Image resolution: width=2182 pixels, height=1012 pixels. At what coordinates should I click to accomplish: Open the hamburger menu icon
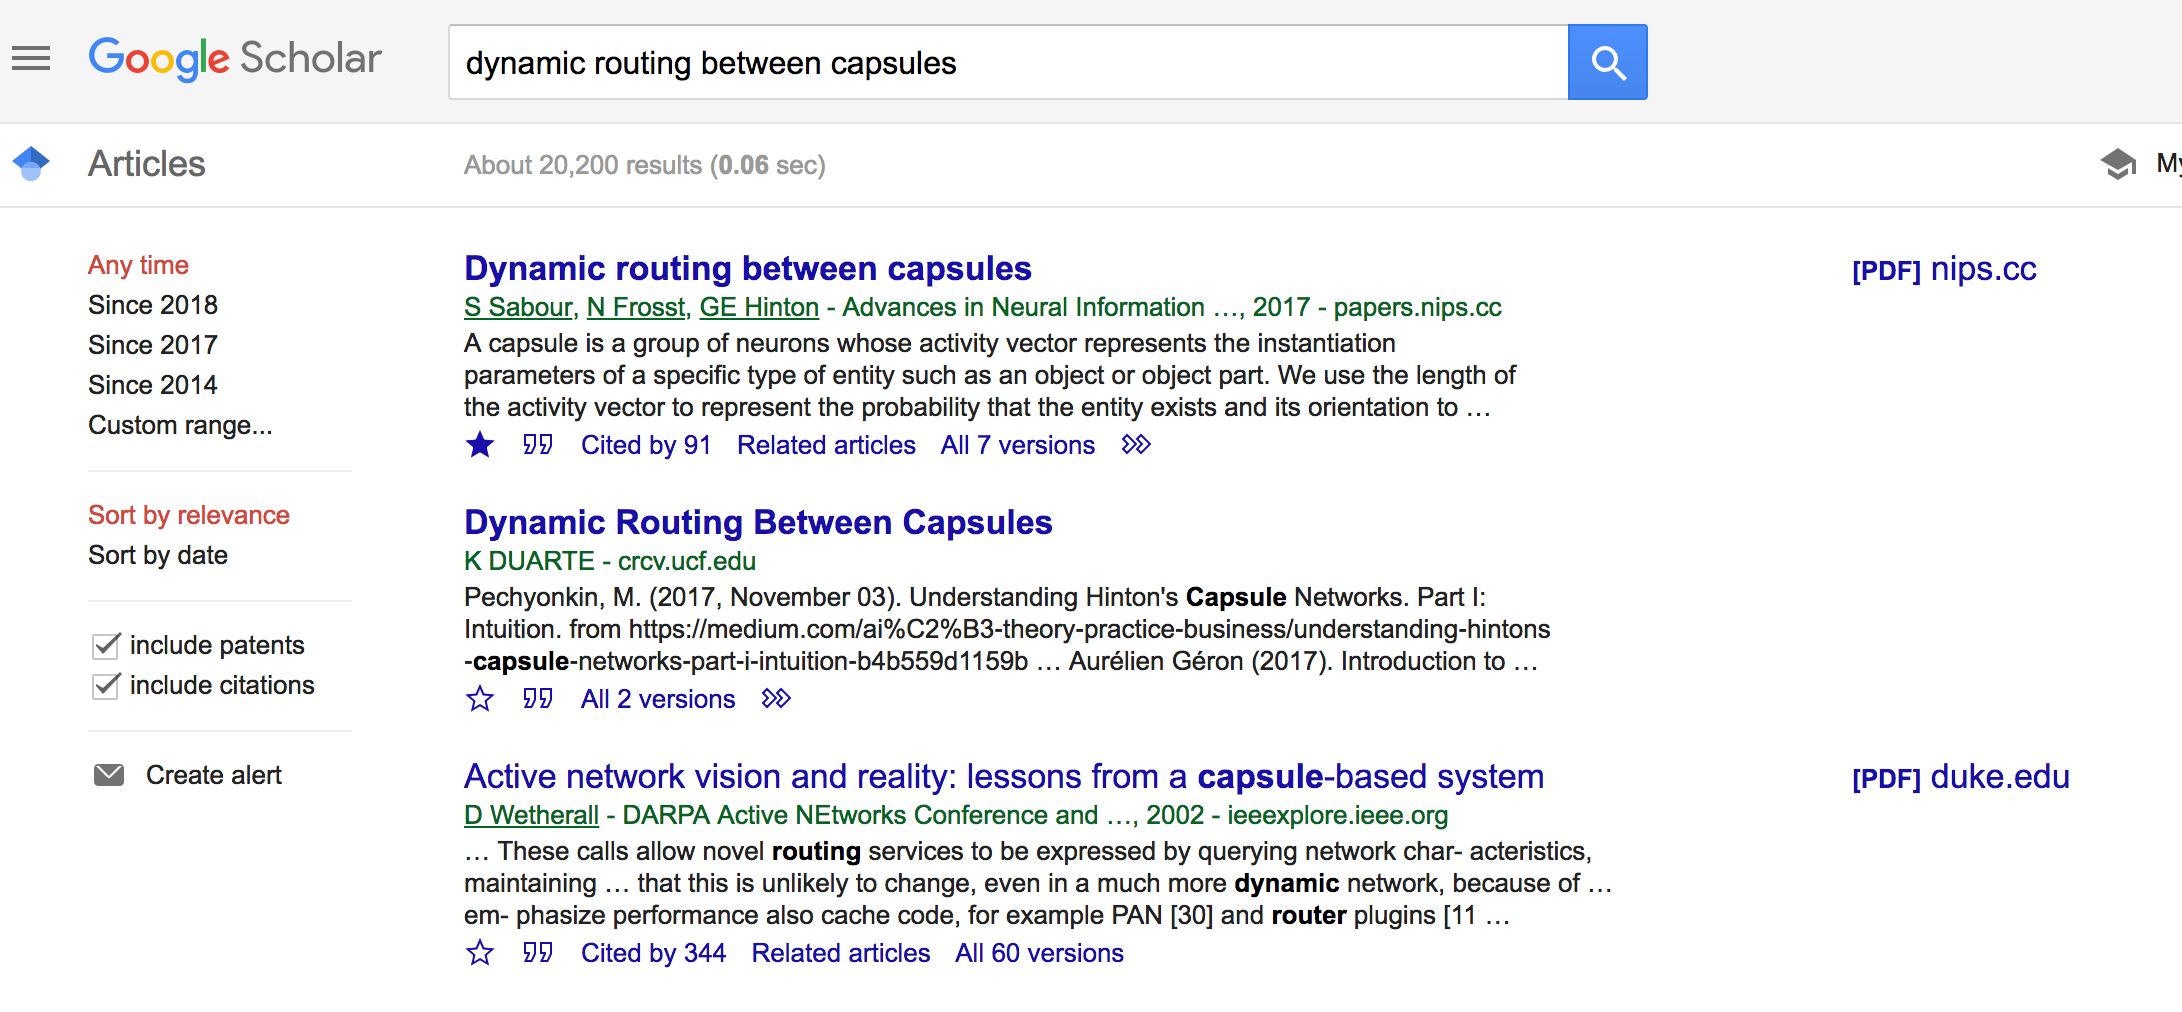(x=31, y=59)
